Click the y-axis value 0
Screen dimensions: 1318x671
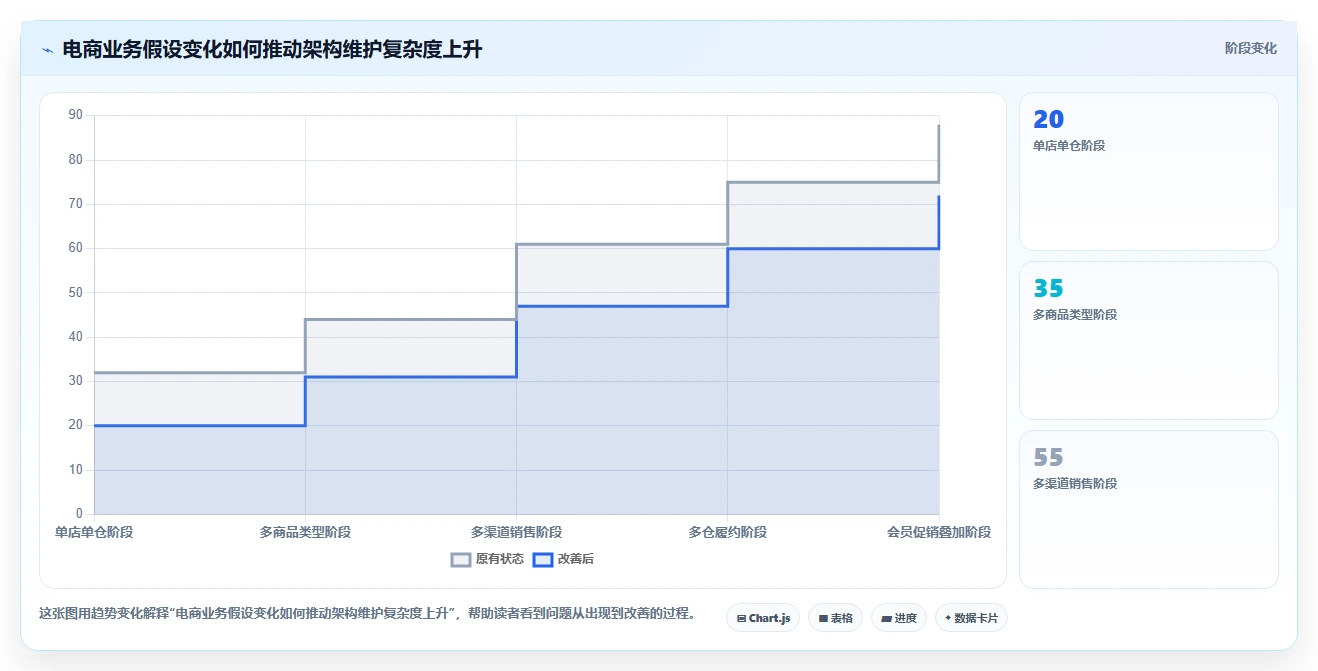tap(79, 514)
